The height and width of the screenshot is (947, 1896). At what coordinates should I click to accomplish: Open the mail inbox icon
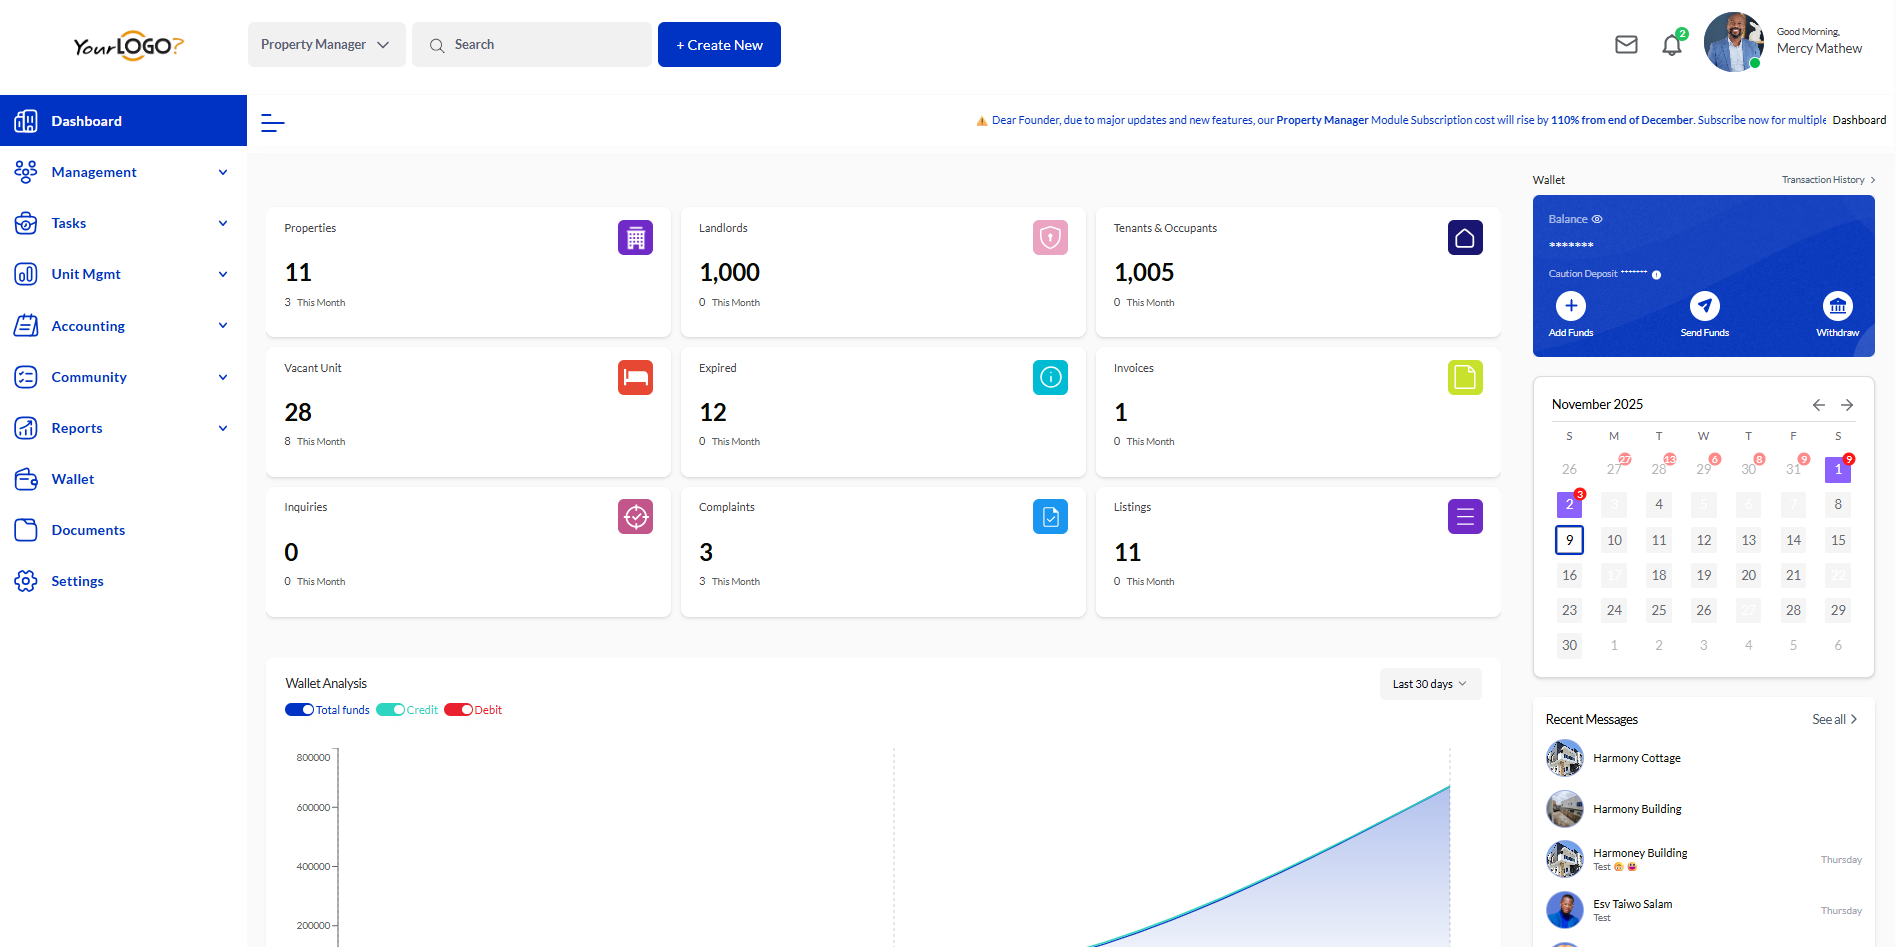point(1626,45)
